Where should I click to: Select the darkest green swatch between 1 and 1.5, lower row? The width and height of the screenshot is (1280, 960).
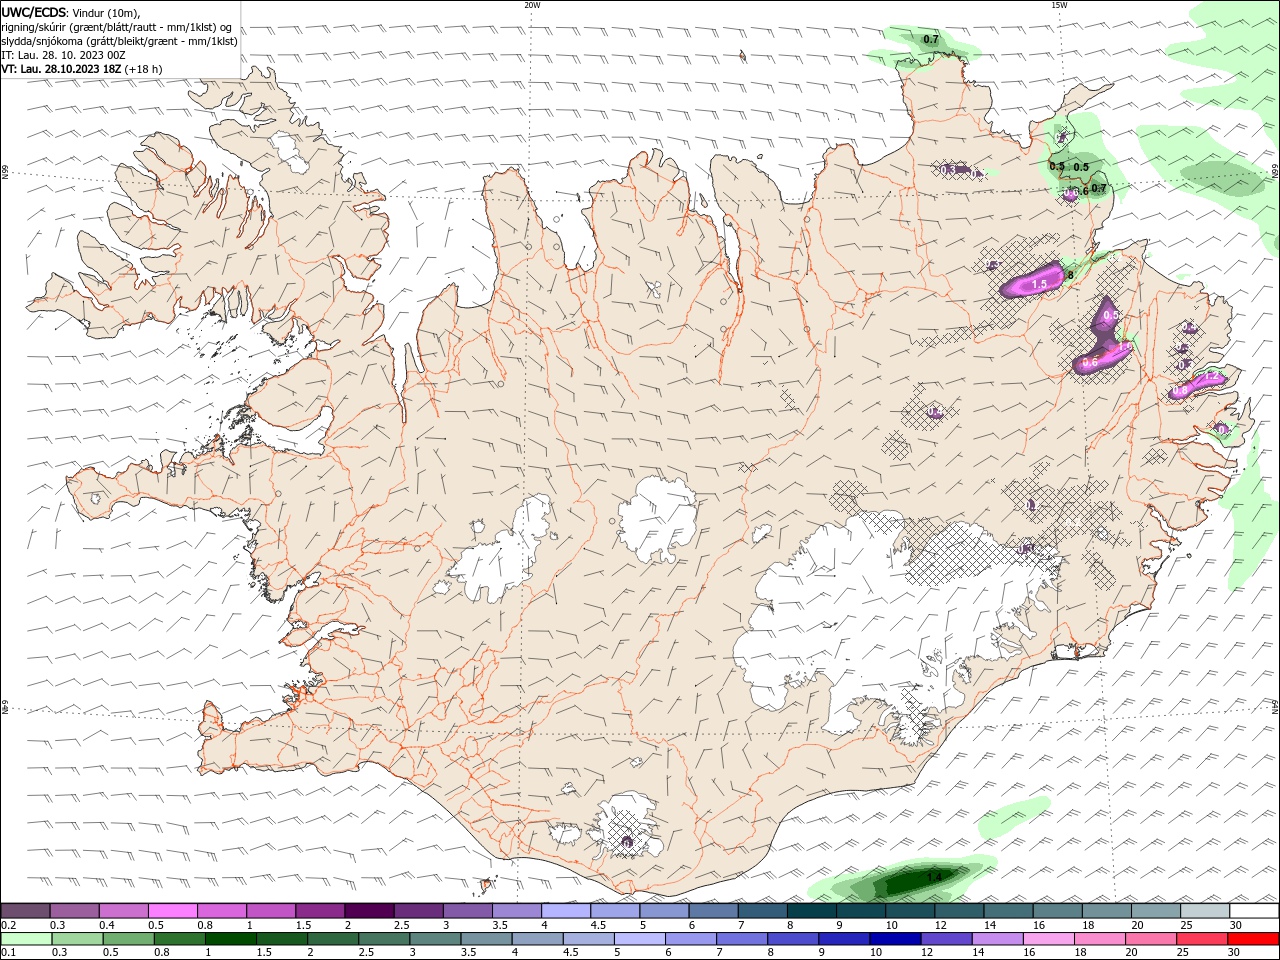[230, 939]
